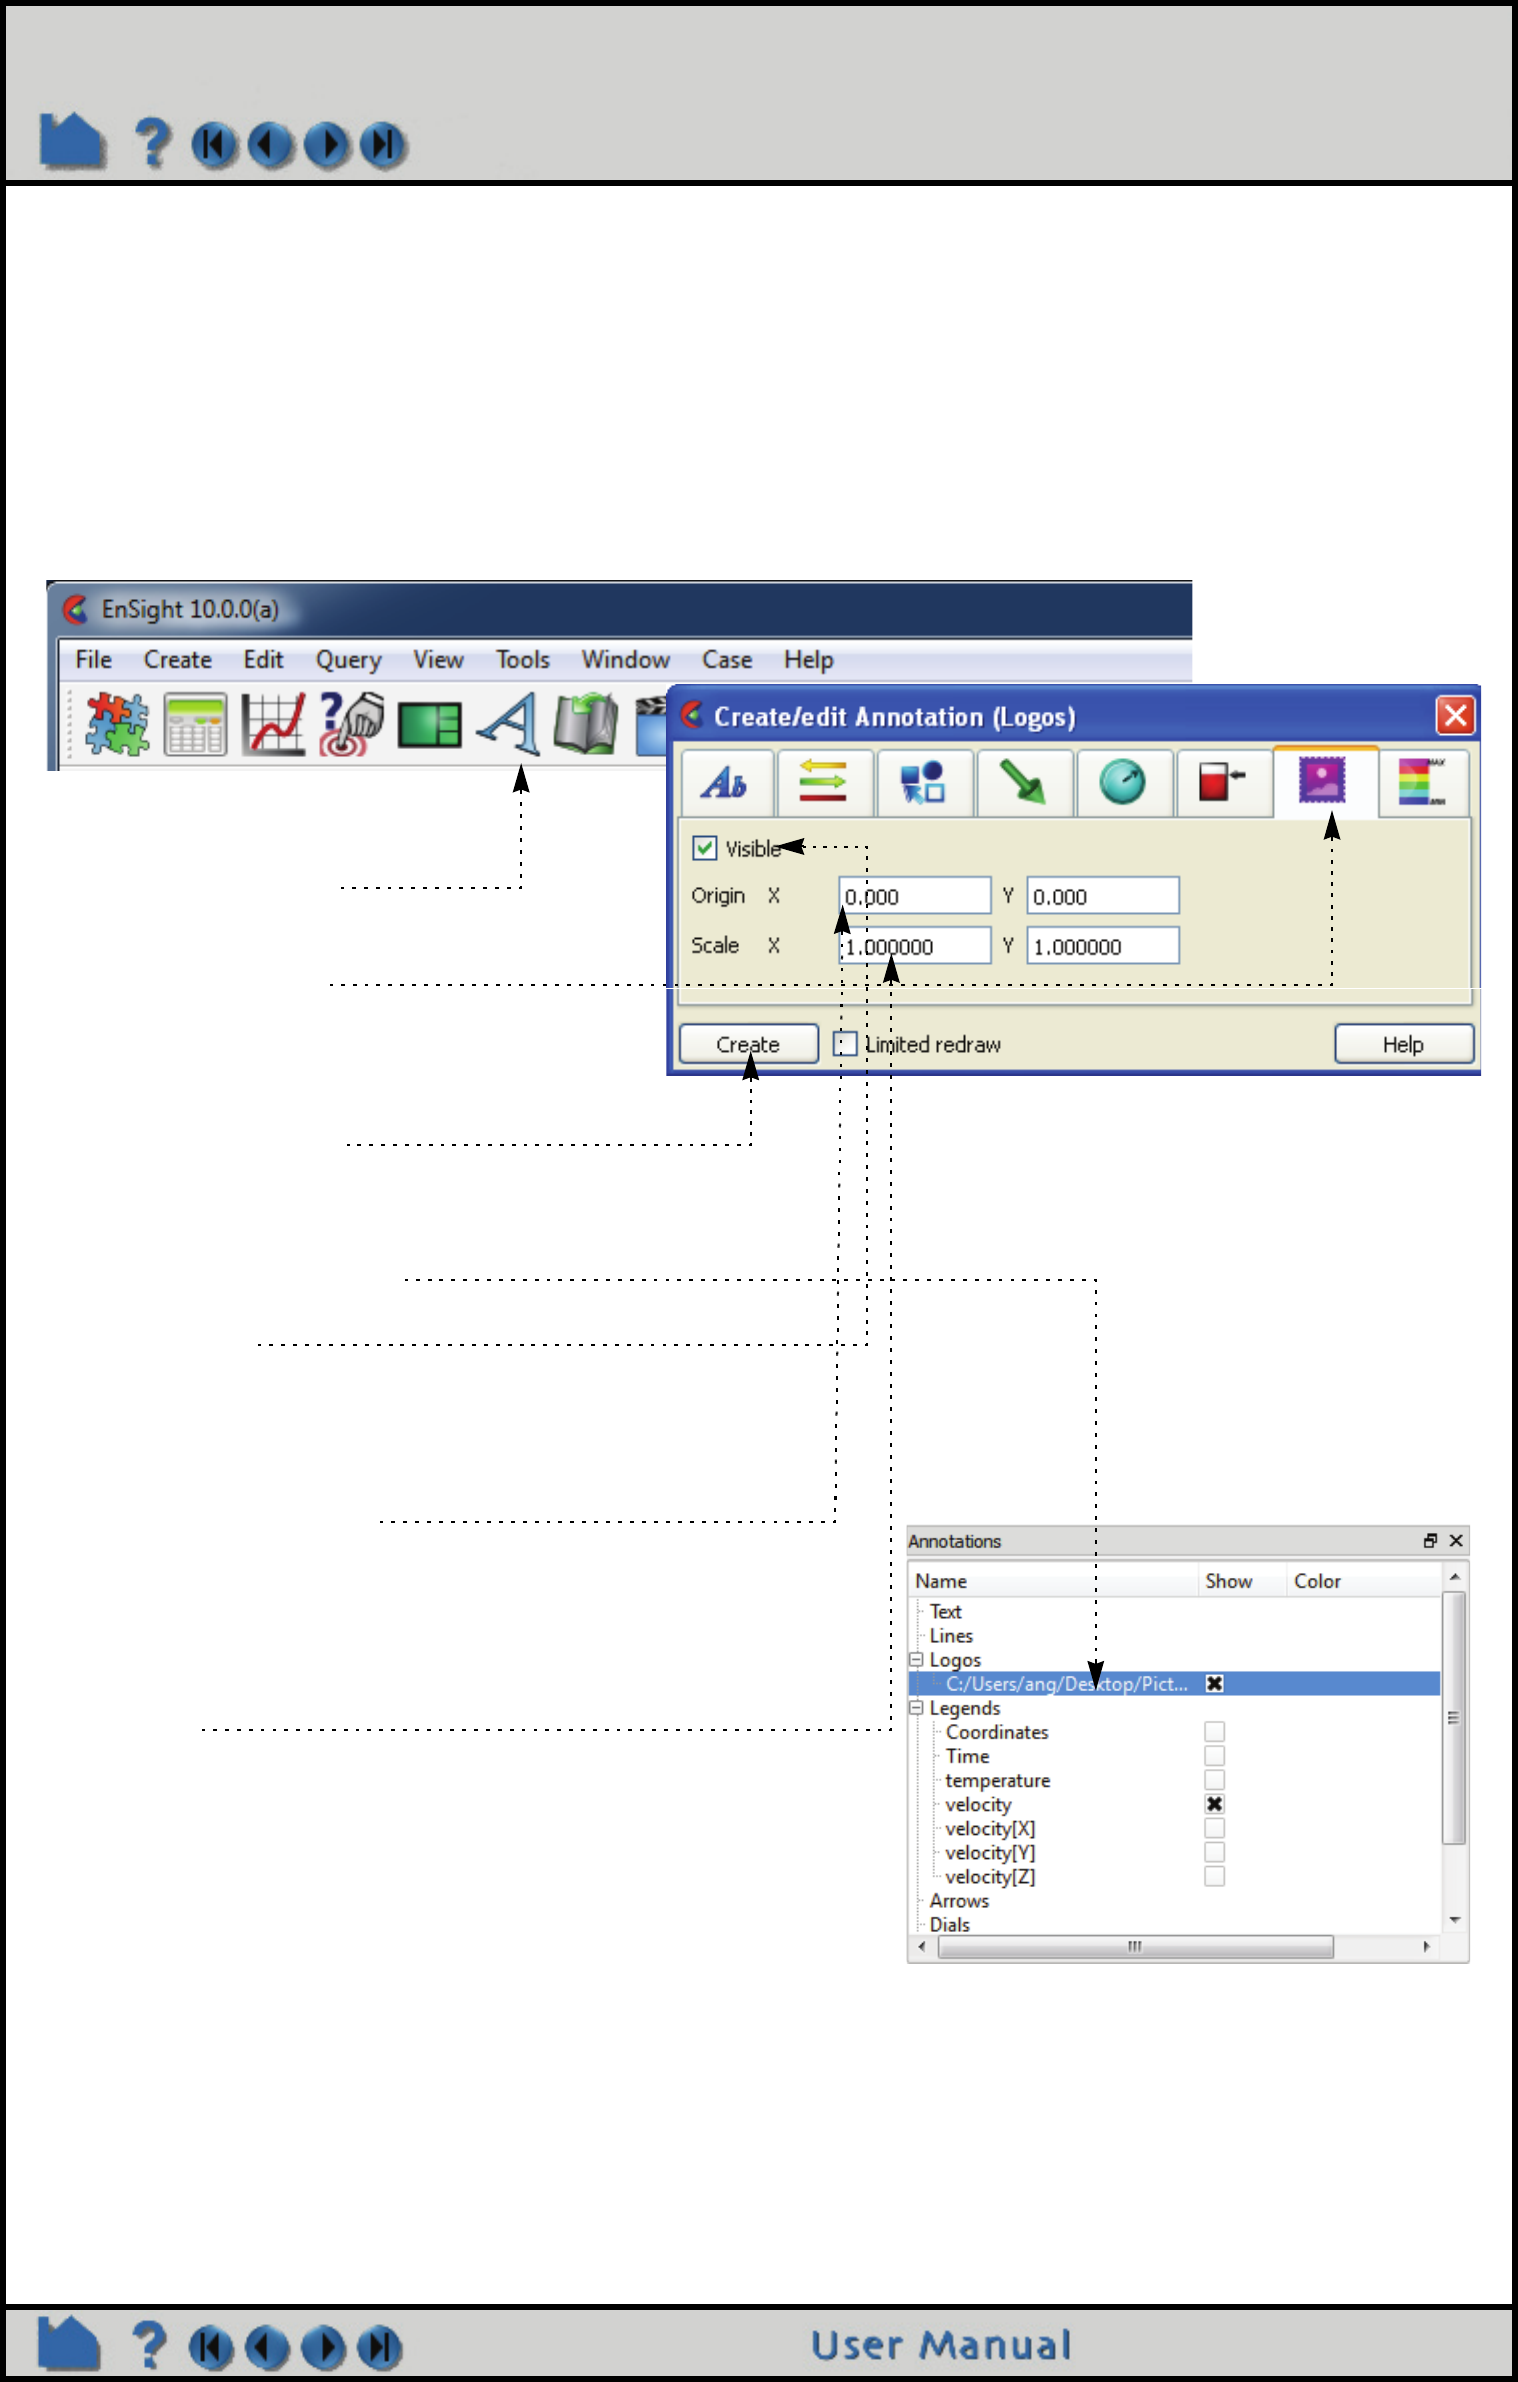Close the Annotations panel

pos(1456,1541)
